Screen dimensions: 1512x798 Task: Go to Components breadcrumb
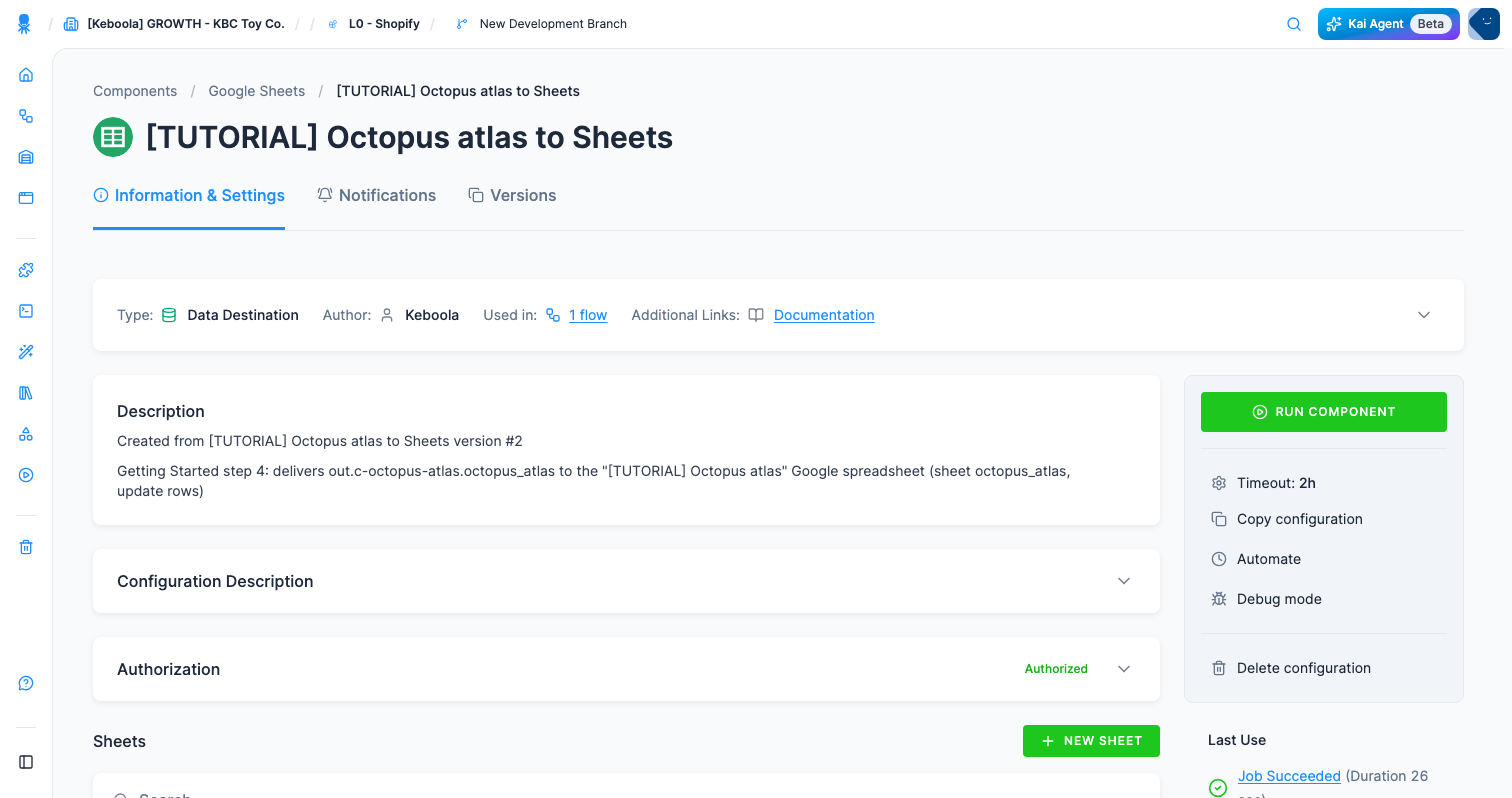click(135, 91)
